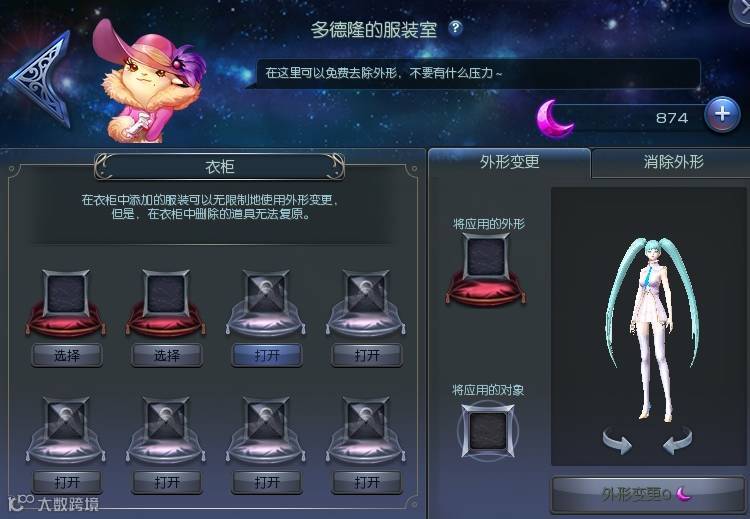Rotate the character preview using the left curved arrow
This screenshot has height=519, width=750.
coord(617,440)
